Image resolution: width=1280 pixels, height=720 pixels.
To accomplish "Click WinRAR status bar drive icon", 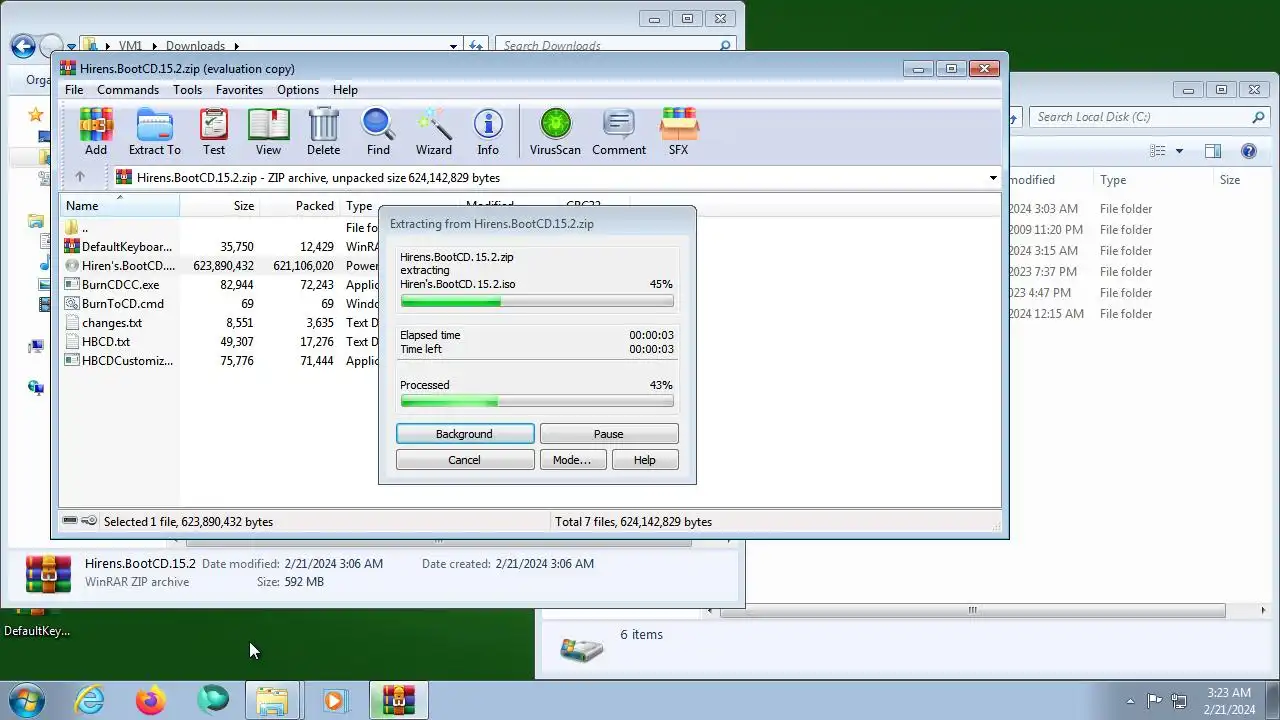I will click(71, 521).
